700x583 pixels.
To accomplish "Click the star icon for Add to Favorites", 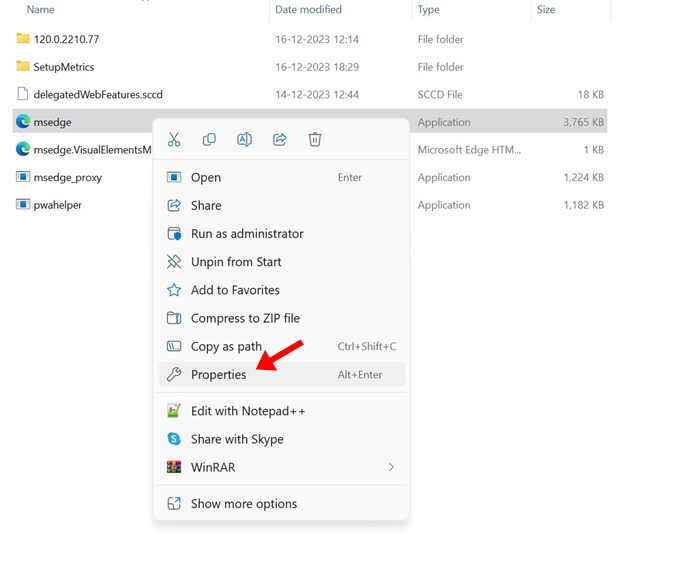I will (174, 290).
